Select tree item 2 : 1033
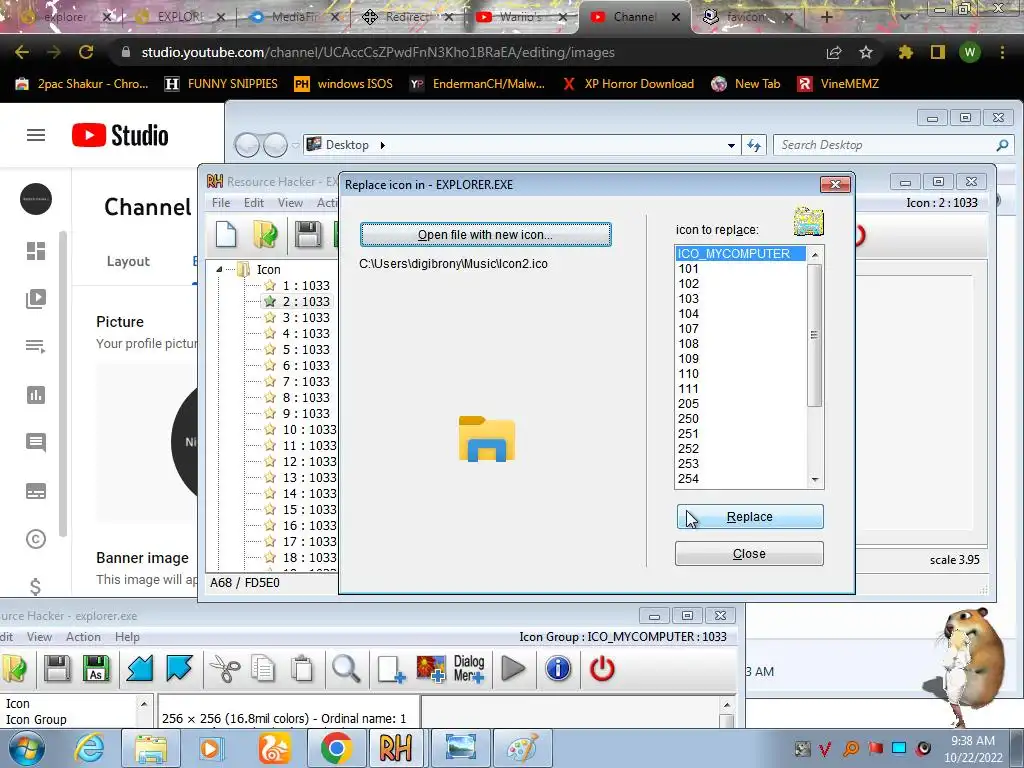This screenshot has width=1024, height=768. [306, 302]
